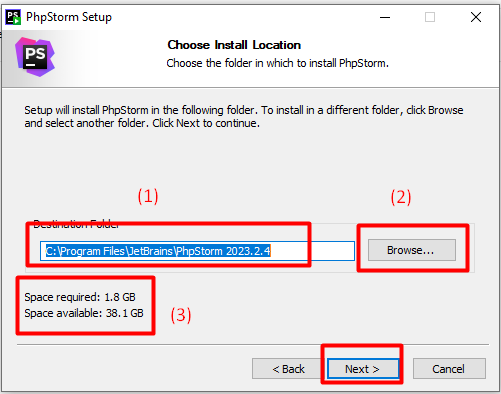Click the Setup will install PhpStorm paragraph
The image size is (501, 394).
pyautogui.click(x=244, y=117)
